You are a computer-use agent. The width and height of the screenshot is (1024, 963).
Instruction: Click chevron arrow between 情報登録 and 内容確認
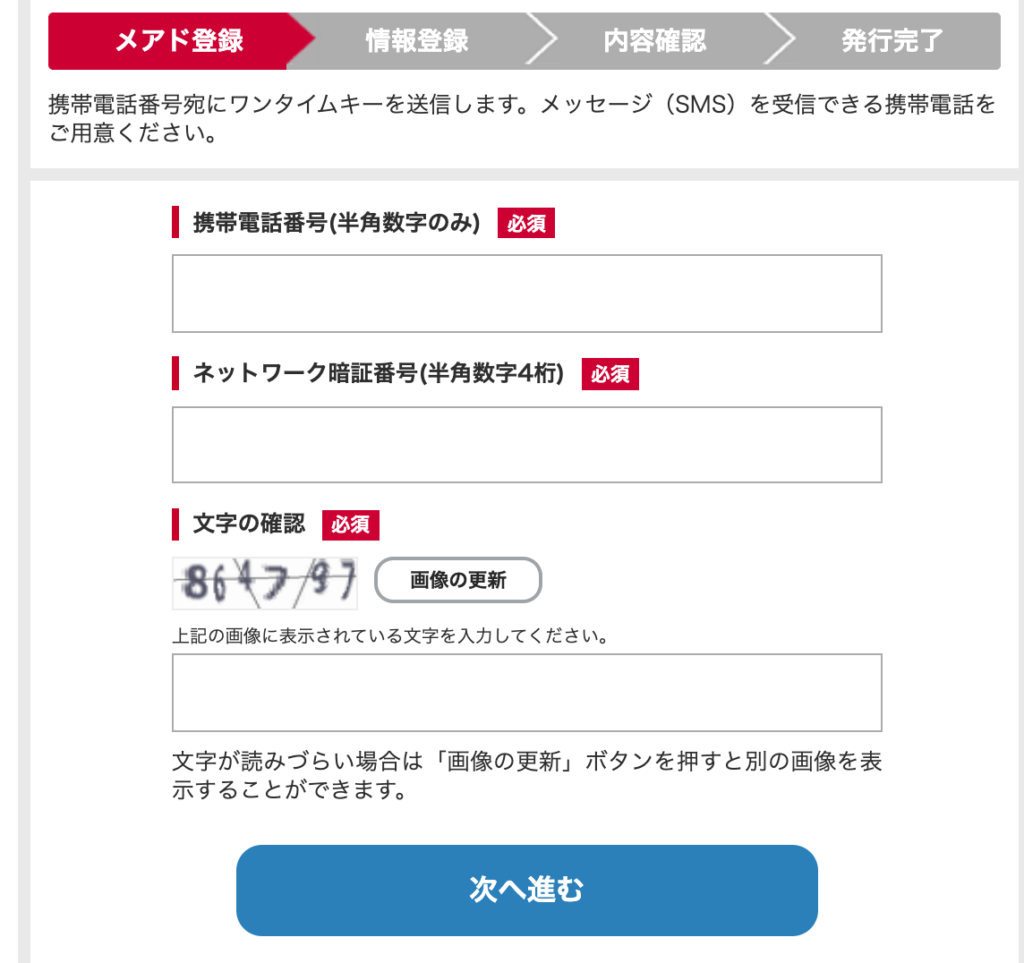coord(542,40)
